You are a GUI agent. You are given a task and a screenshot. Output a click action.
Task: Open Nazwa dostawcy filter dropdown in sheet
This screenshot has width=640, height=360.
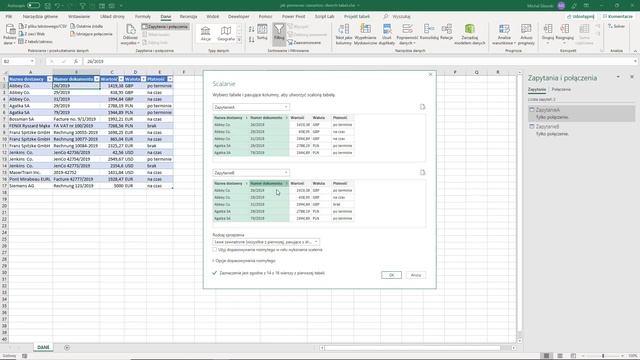[49, 79]
